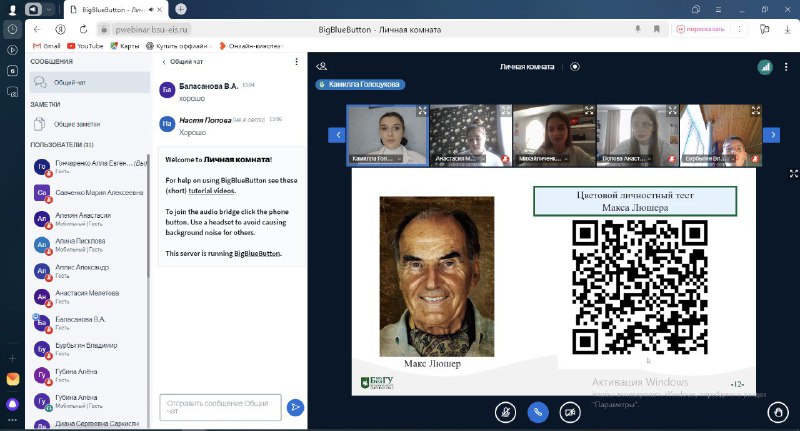Screen dimensions: 800x431
Task: Open BigBlueButton options three-dot menu
Action: pyautogui.click(x=786, y=67)
